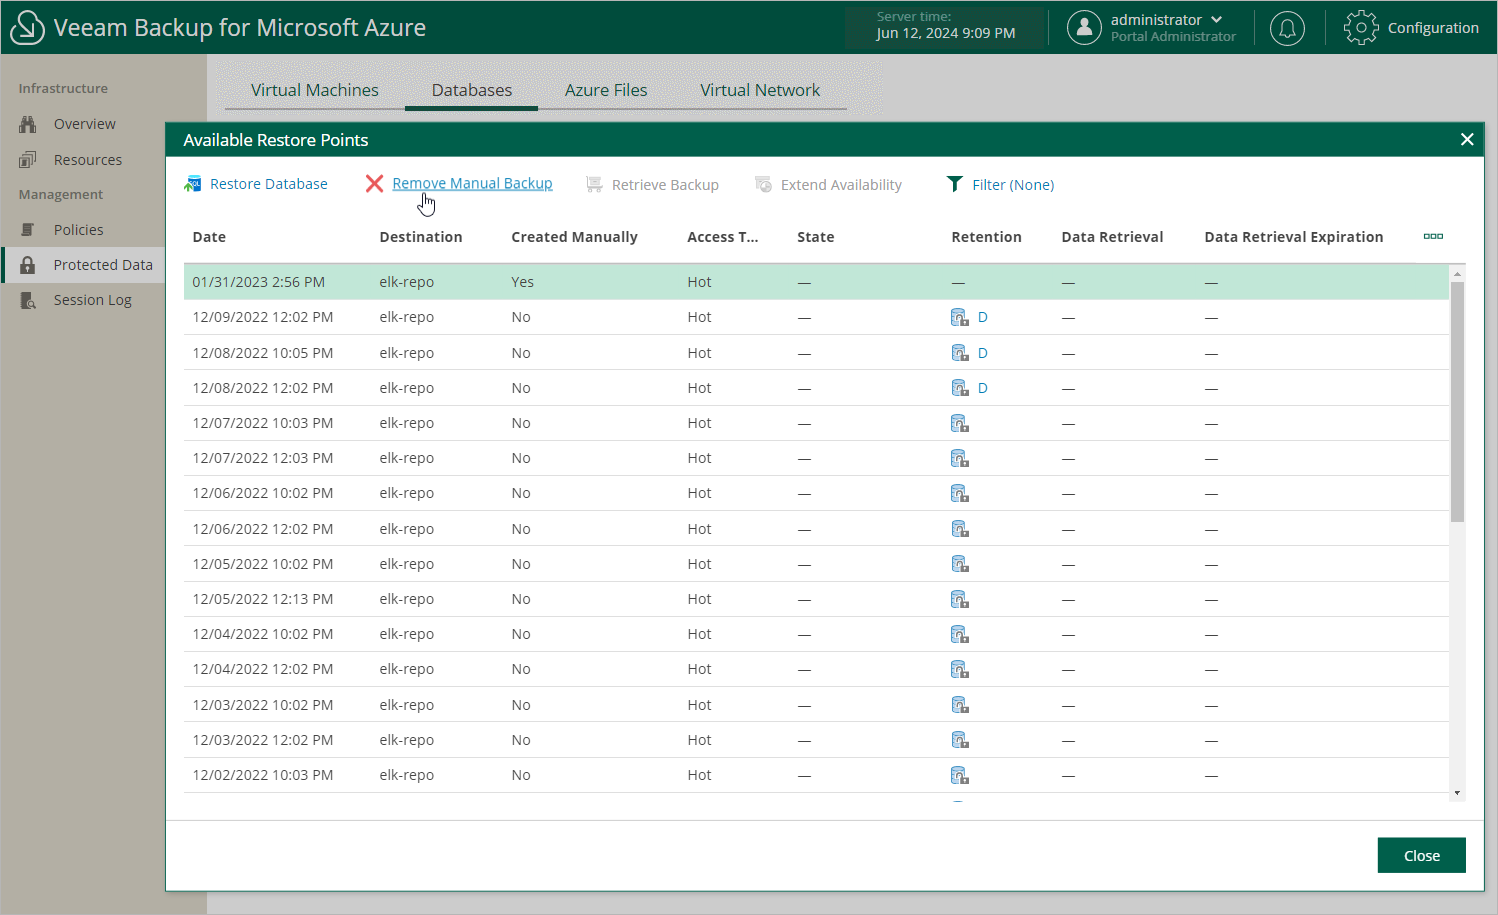Click retention icon for 12/07/2022 12:03 PM row
The width and height of the screenshot is (1498, 915).
coord(960,458)
